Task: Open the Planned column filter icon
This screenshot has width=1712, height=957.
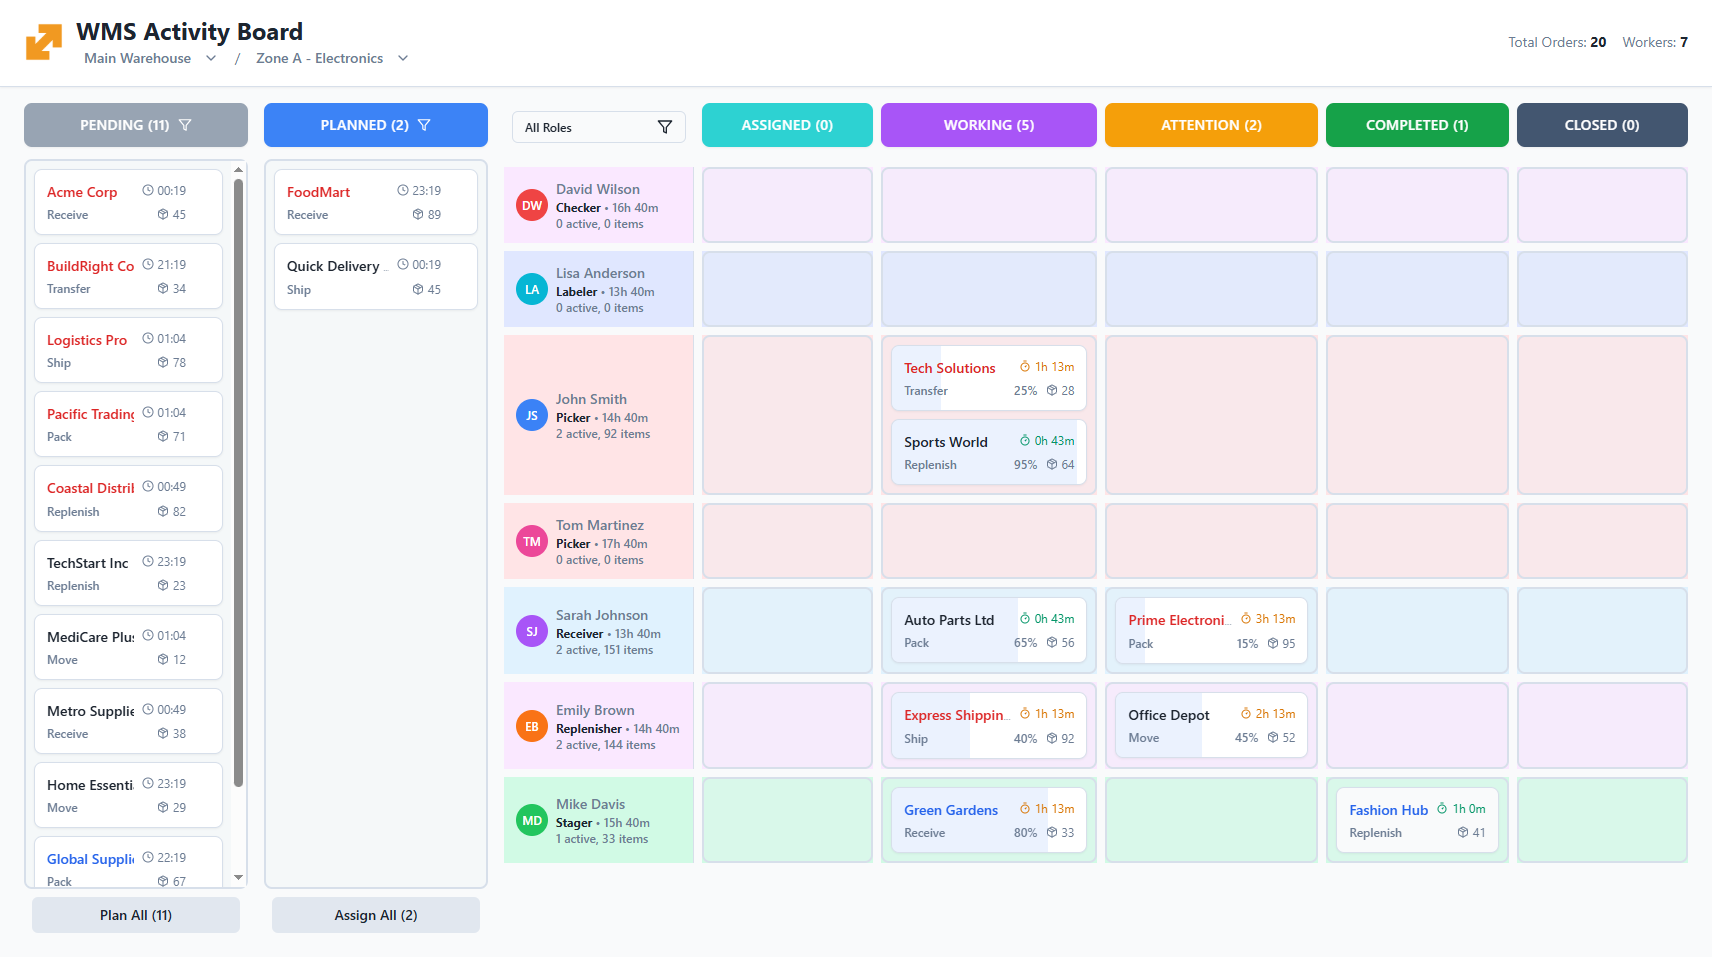Action: (x=424, y=125)
